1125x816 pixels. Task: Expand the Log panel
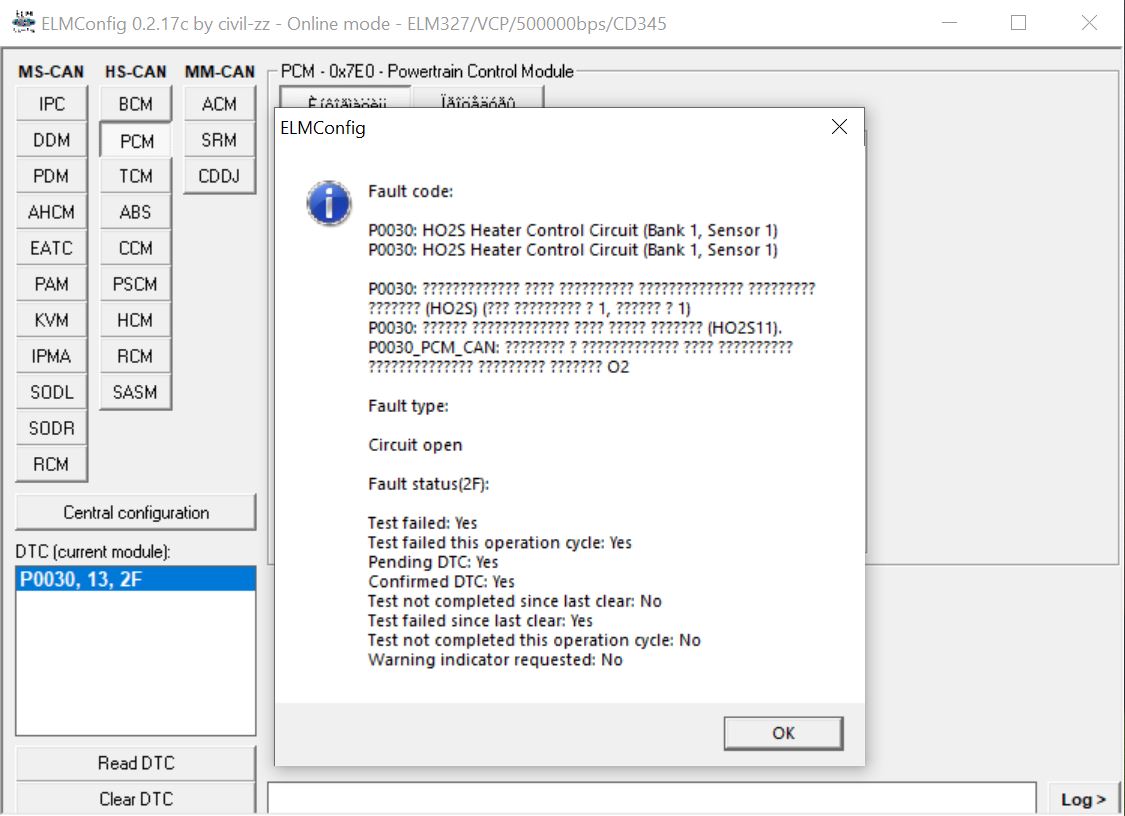pos(1083,799)
